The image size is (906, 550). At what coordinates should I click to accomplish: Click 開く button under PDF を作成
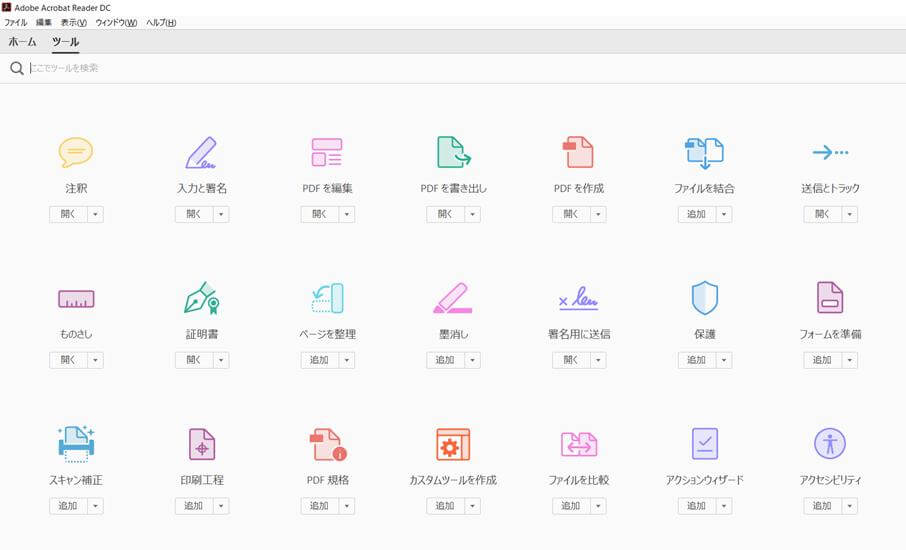tap(571, 214)
